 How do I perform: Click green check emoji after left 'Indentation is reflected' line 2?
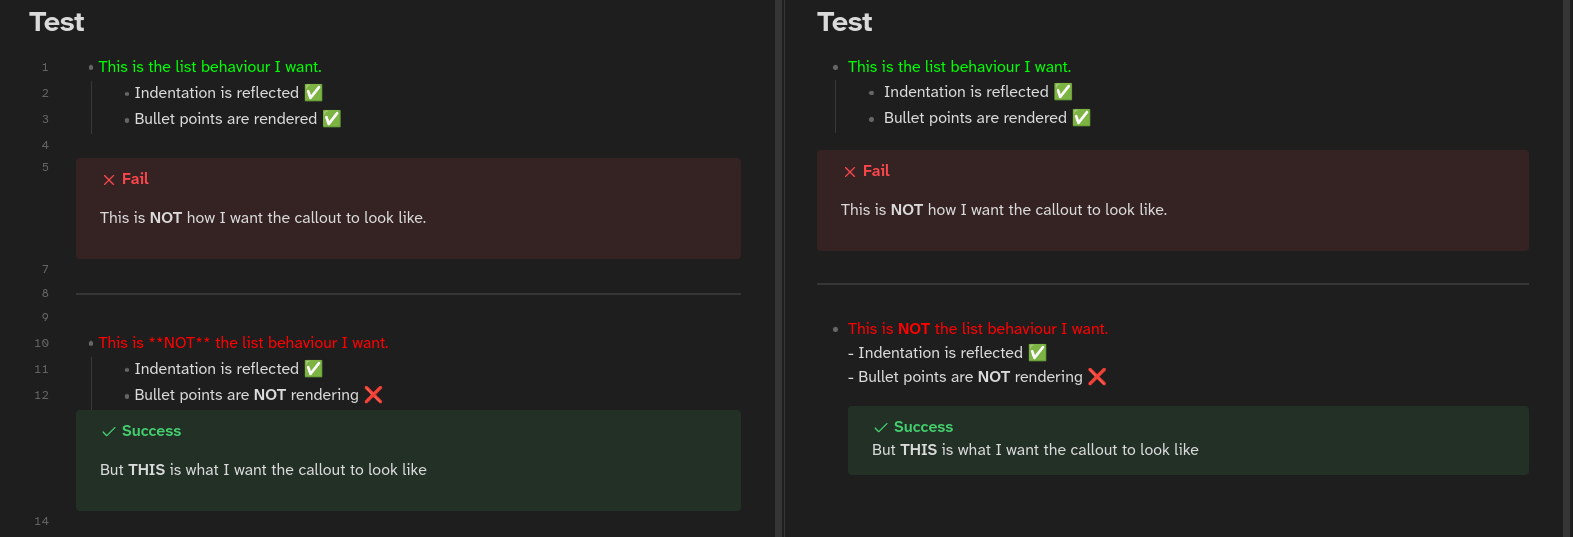[x=314, y=93]
